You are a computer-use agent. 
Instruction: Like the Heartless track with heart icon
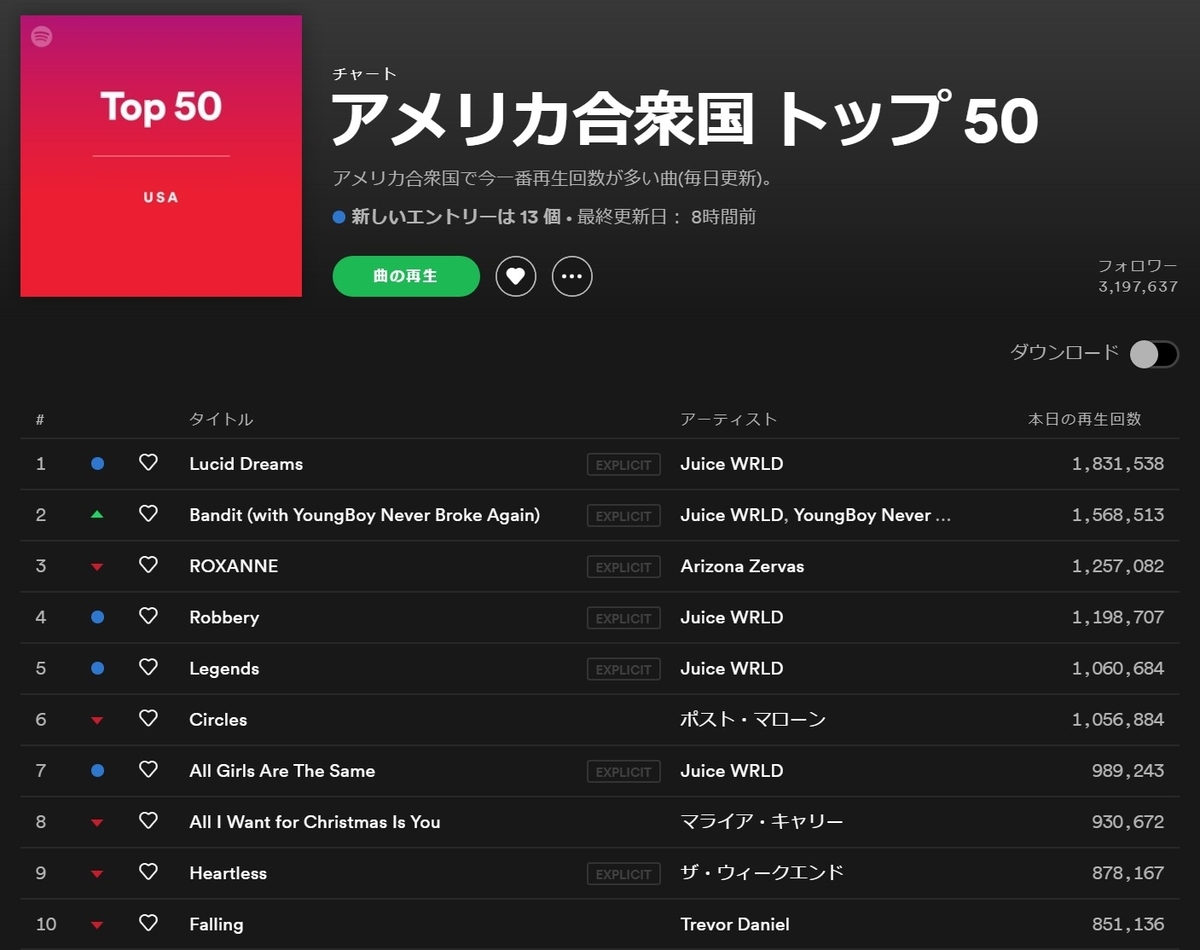148,873
